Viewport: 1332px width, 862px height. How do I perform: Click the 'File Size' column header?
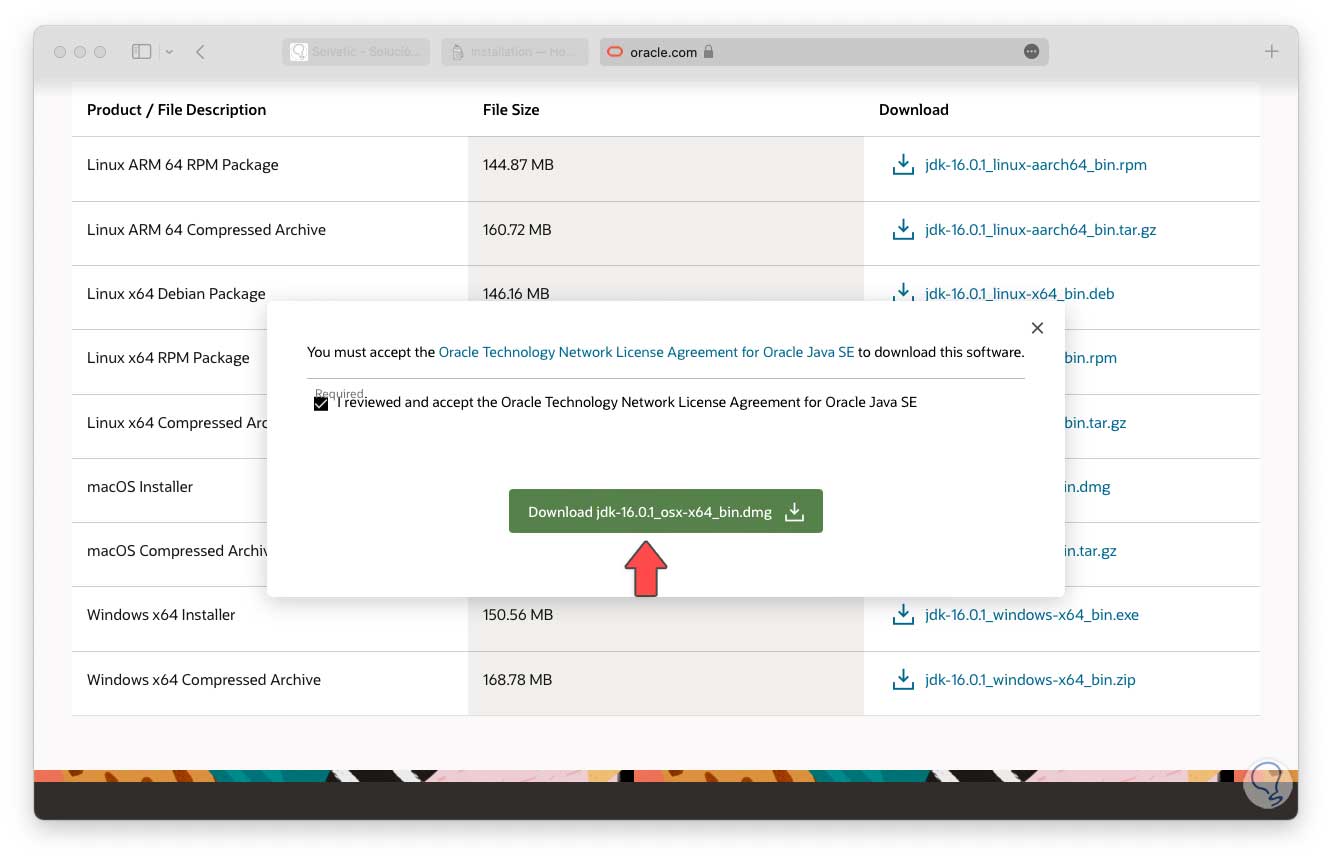511,110
